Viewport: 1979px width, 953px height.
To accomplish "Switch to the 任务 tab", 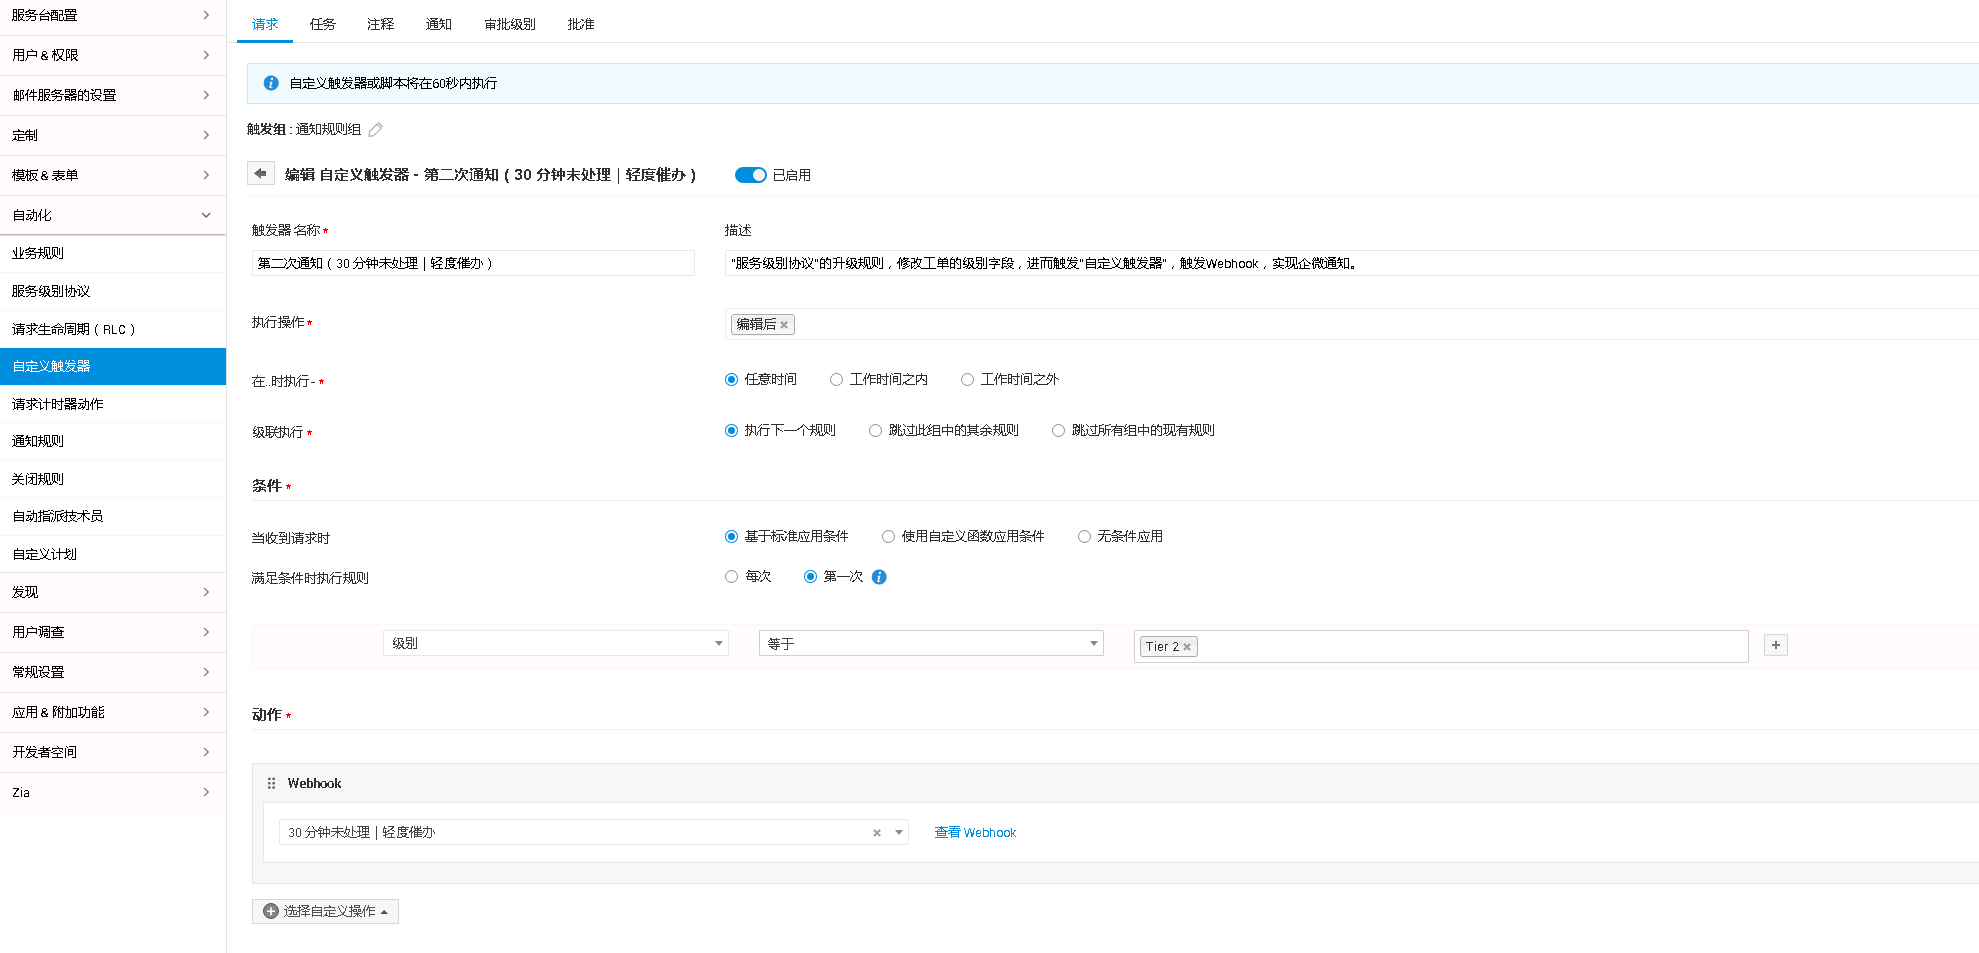I will (322, 24).
